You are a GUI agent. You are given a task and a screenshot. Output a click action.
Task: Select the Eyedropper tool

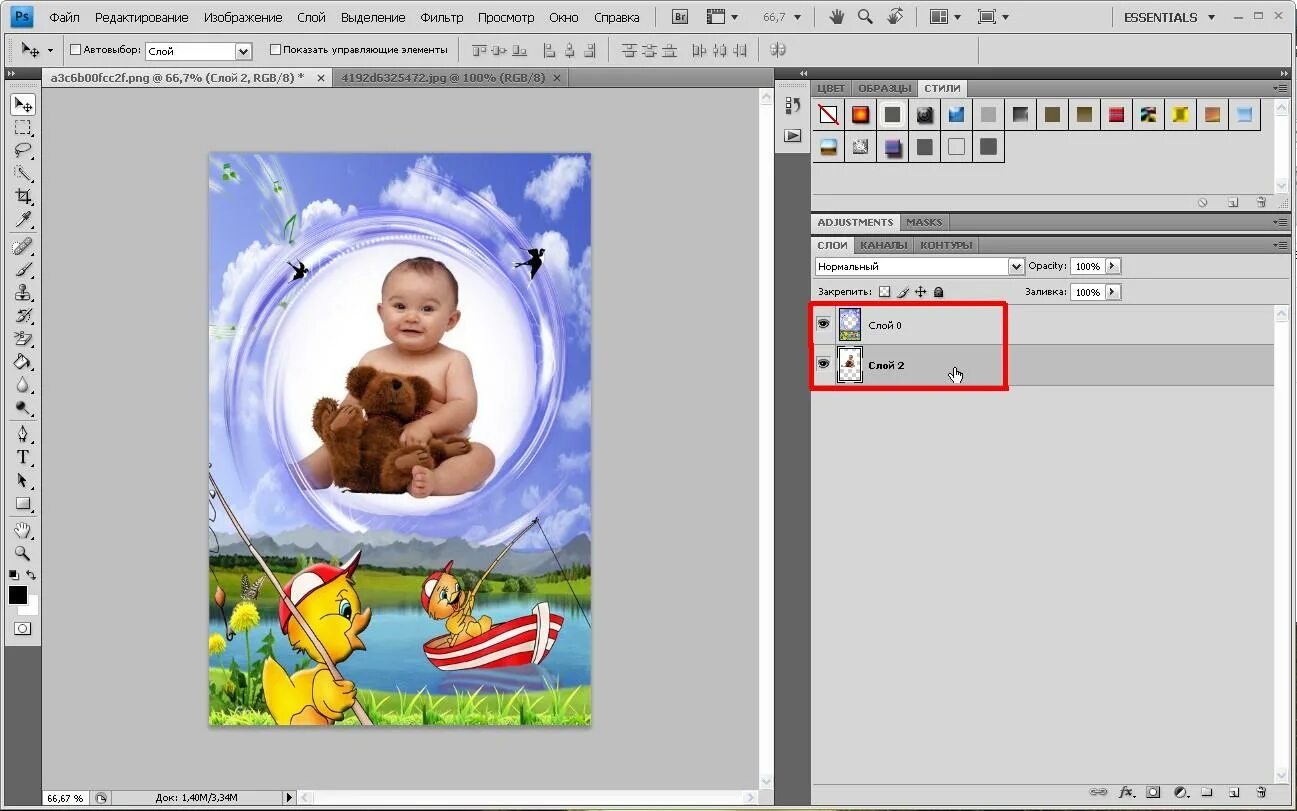tap(22, 220)
